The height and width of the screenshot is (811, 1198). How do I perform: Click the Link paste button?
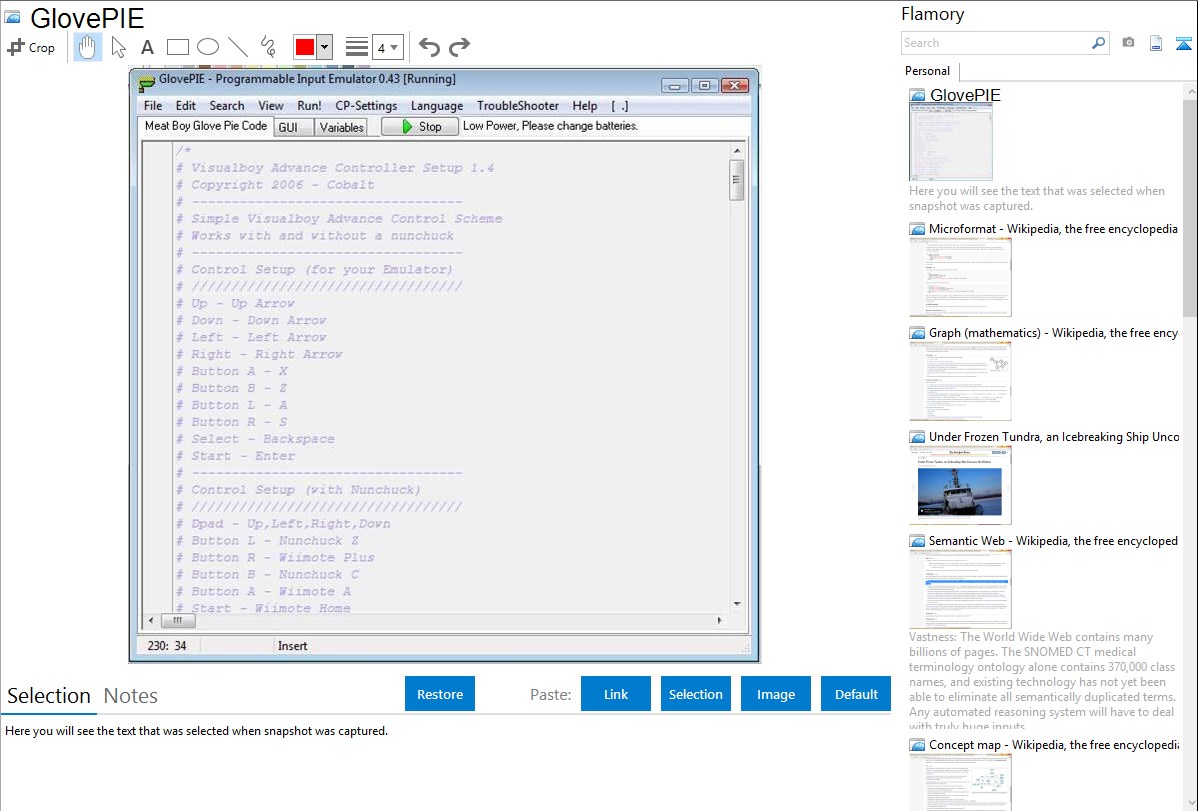click(616, 694)
